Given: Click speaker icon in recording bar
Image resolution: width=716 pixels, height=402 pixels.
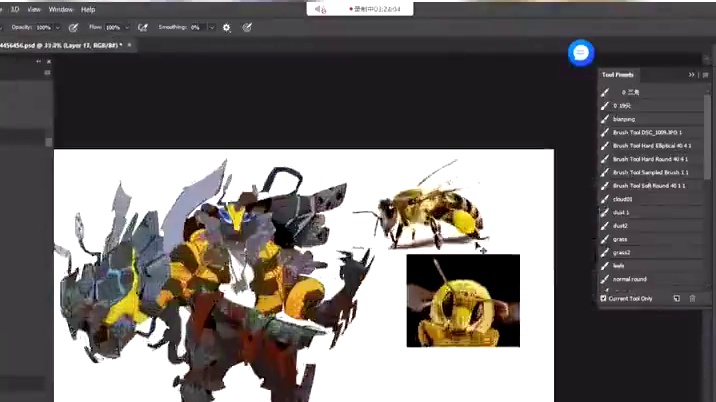Looking at the screenshot, I should coord(320,9).
